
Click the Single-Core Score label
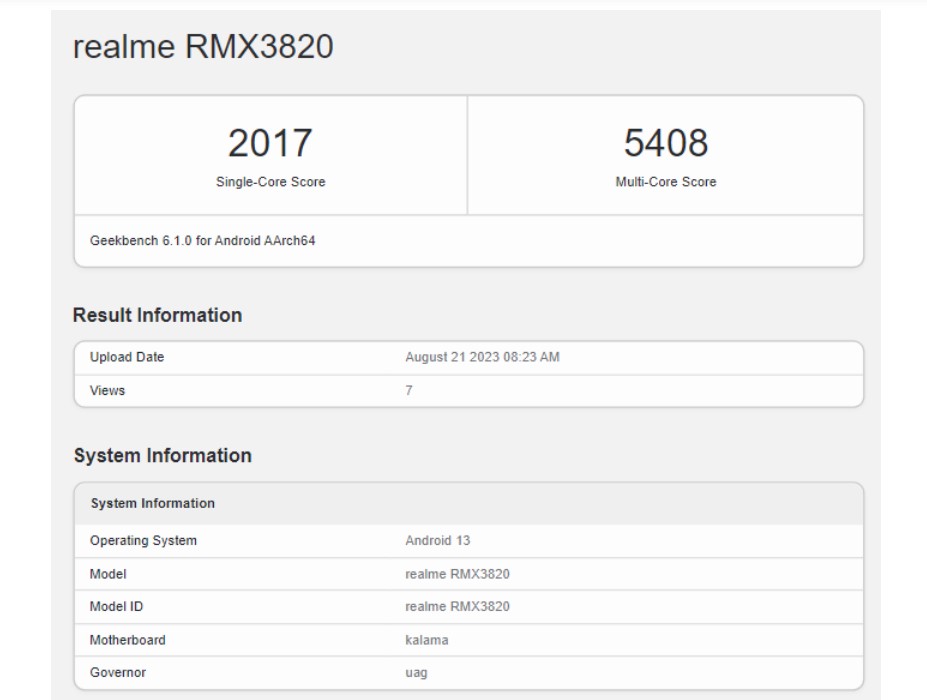click(x=271, y=182)
